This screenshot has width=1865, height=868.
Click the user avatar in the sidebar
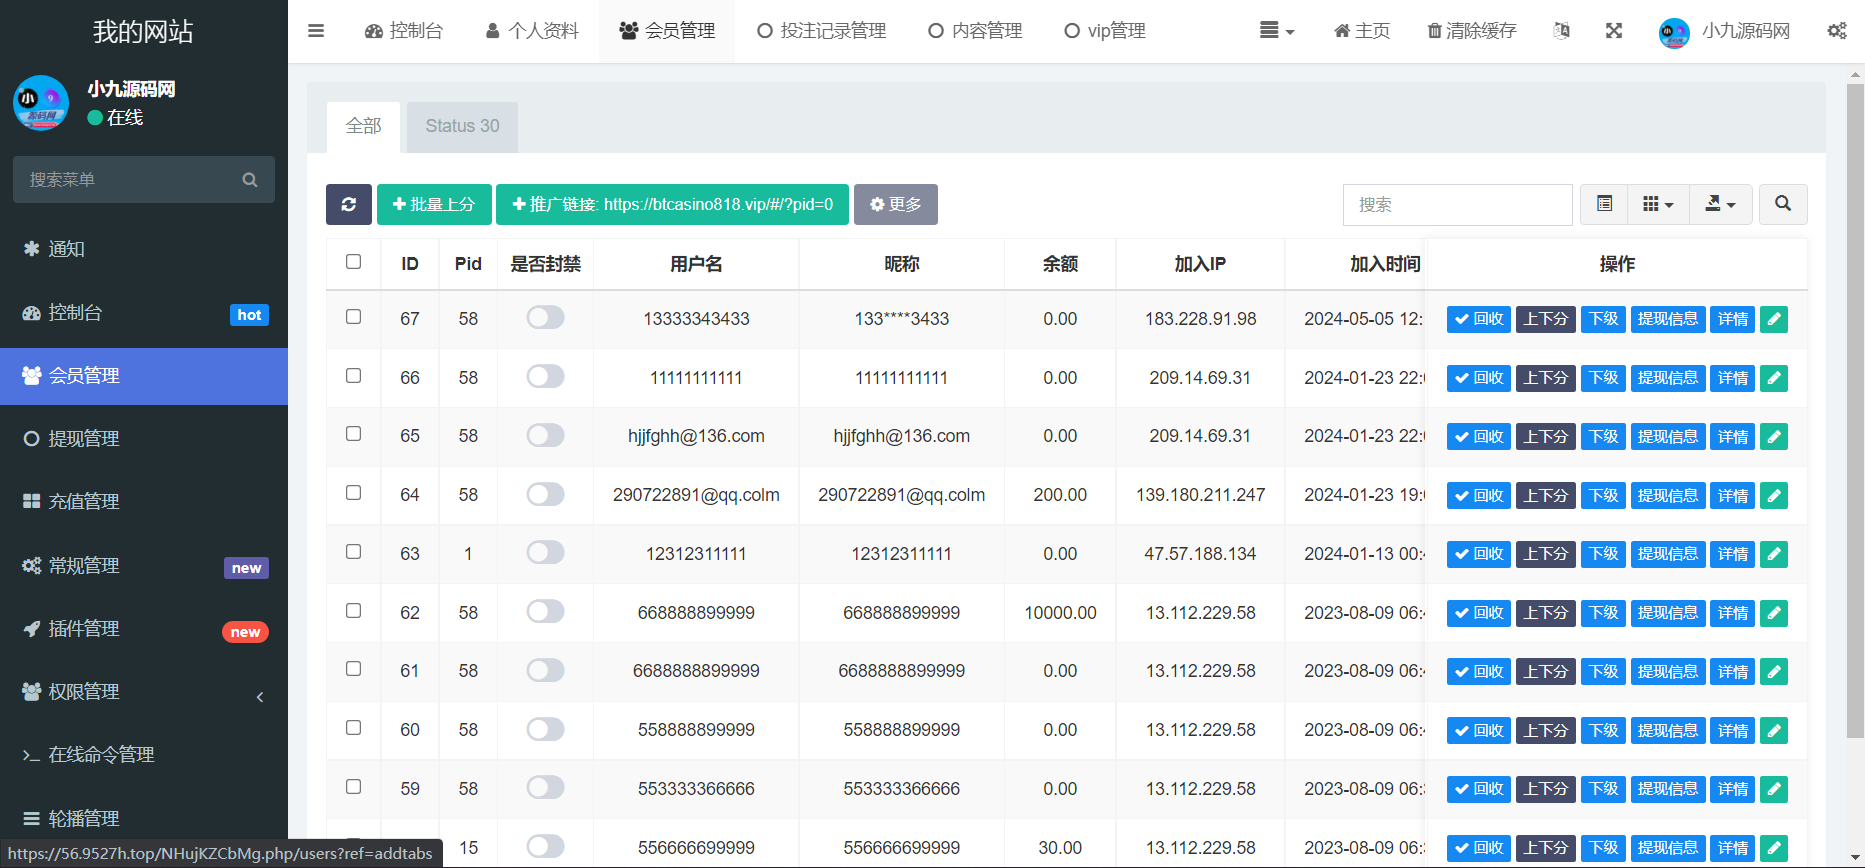point(41,103)
